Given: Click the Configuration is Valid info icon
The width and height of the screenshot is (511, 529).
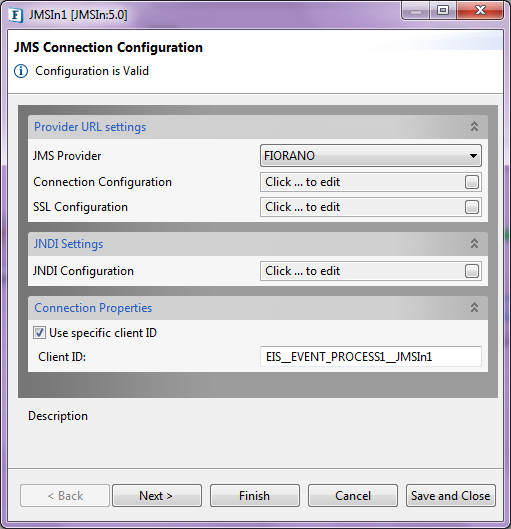Looking at the screenshot, I should 21,71.
